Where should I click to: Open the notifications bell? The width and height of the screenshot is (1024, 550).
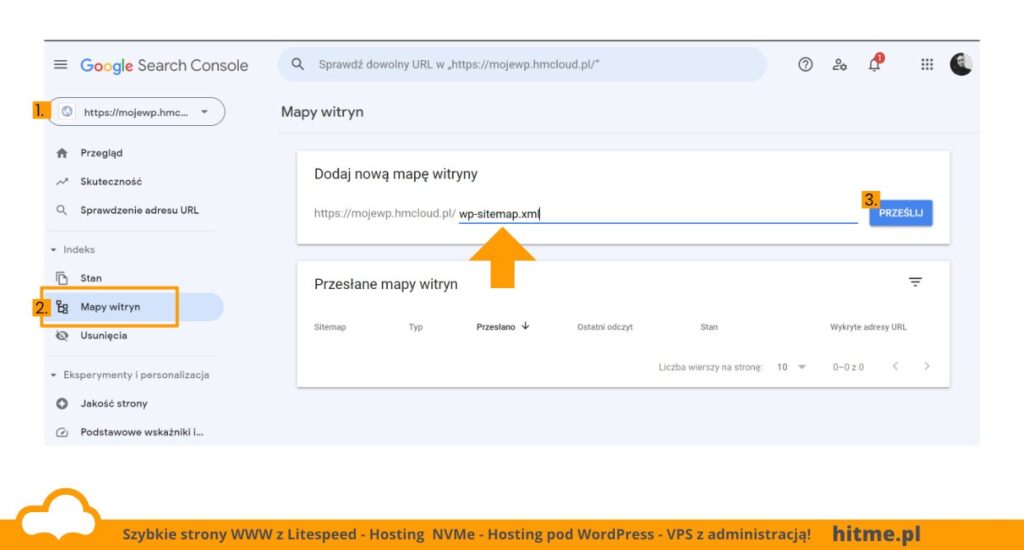point(874,63)
